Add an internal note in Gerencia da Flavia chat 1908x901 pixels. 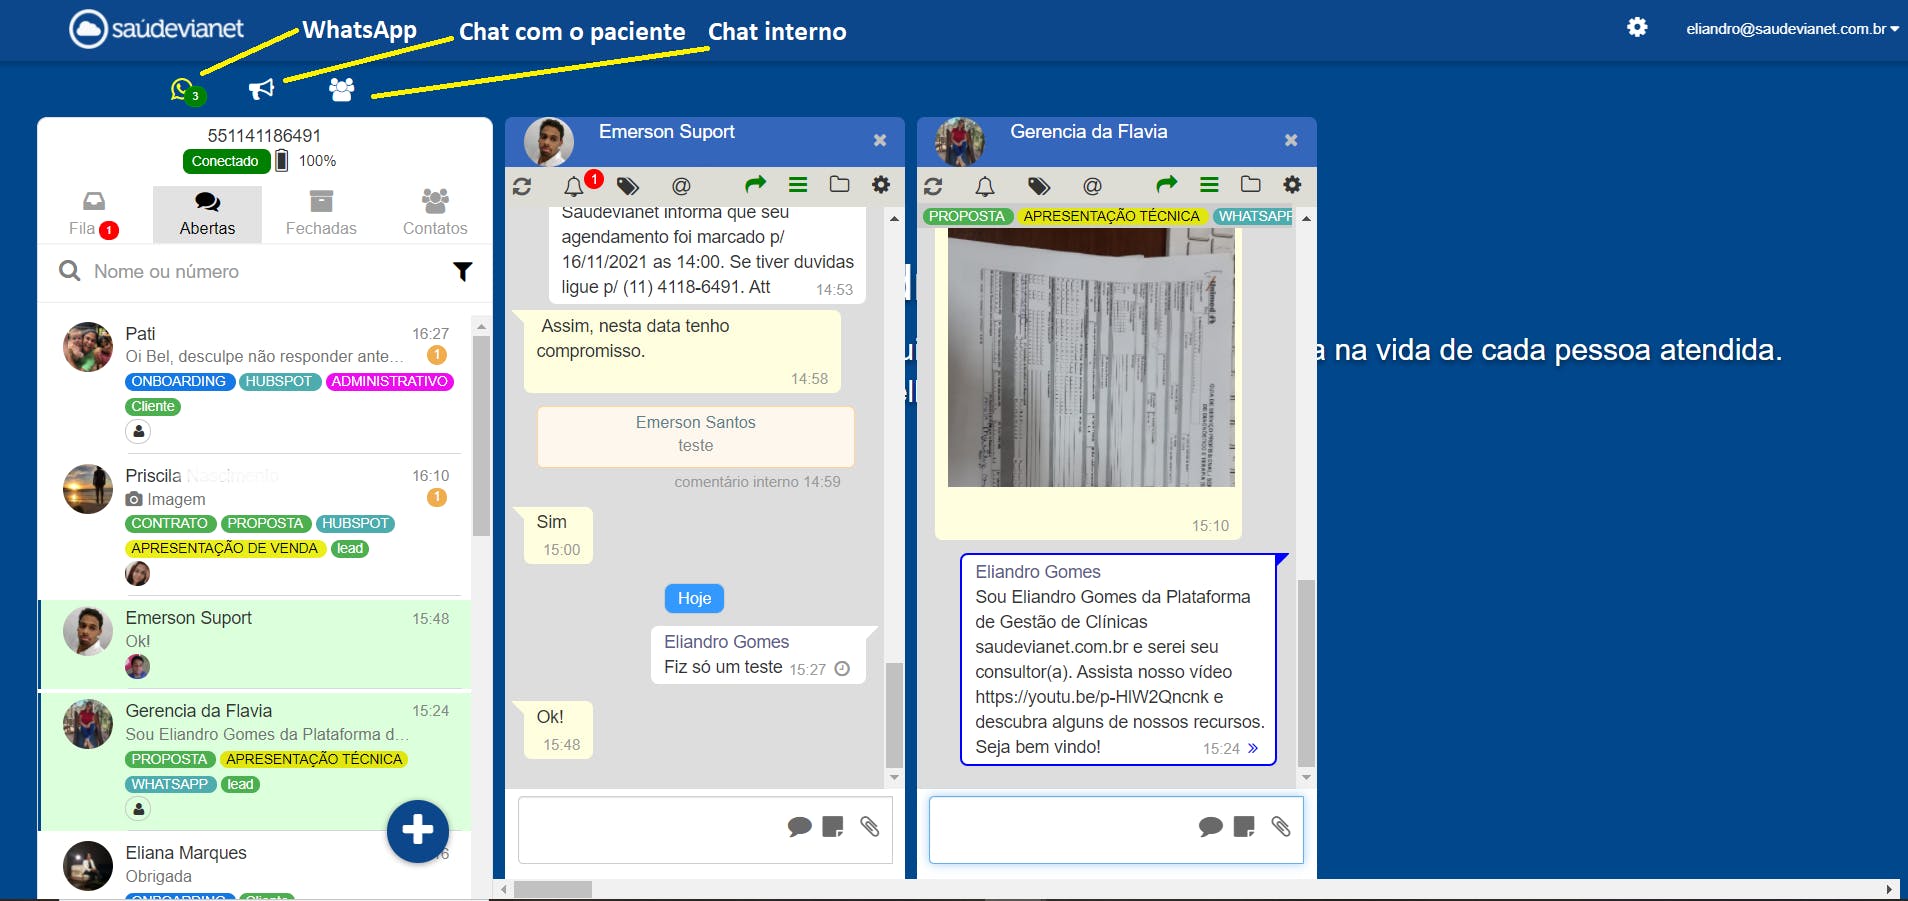click(1243, 827)
